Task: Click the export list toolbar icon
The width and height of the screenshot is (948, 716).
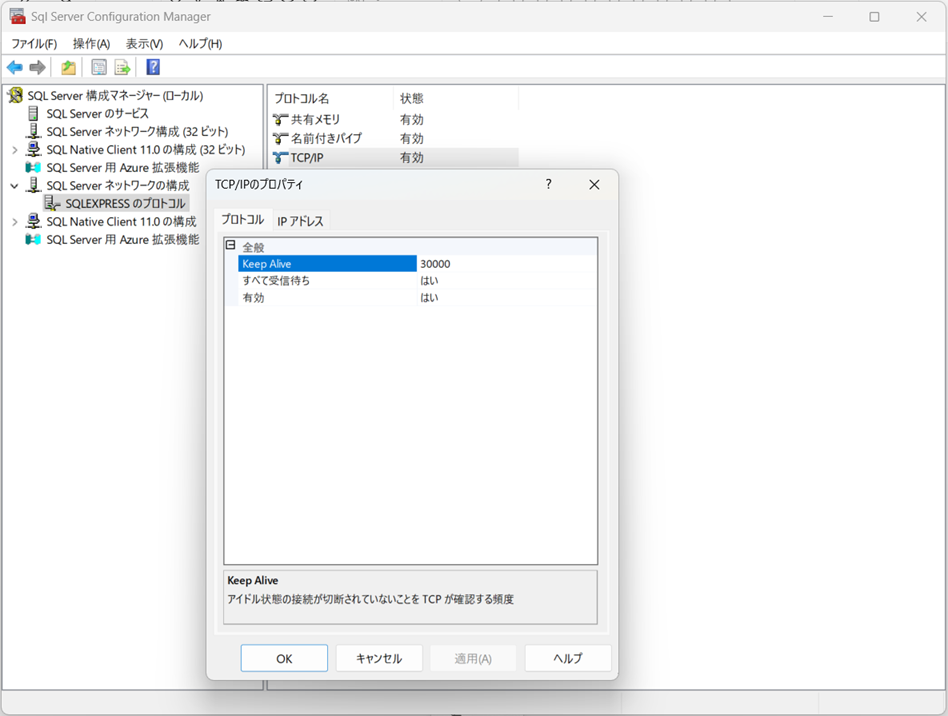Action: (123, 67)
